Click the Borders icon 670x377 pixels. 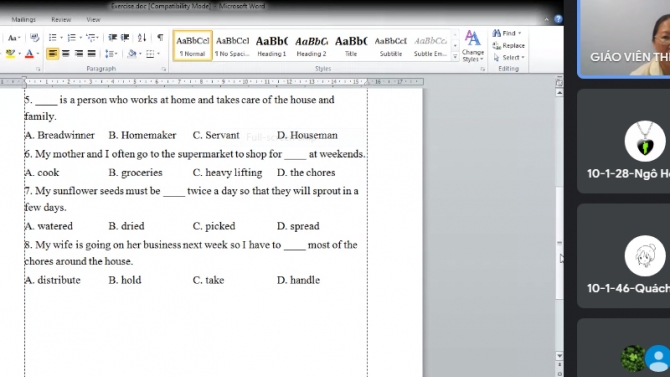point(150,53)
